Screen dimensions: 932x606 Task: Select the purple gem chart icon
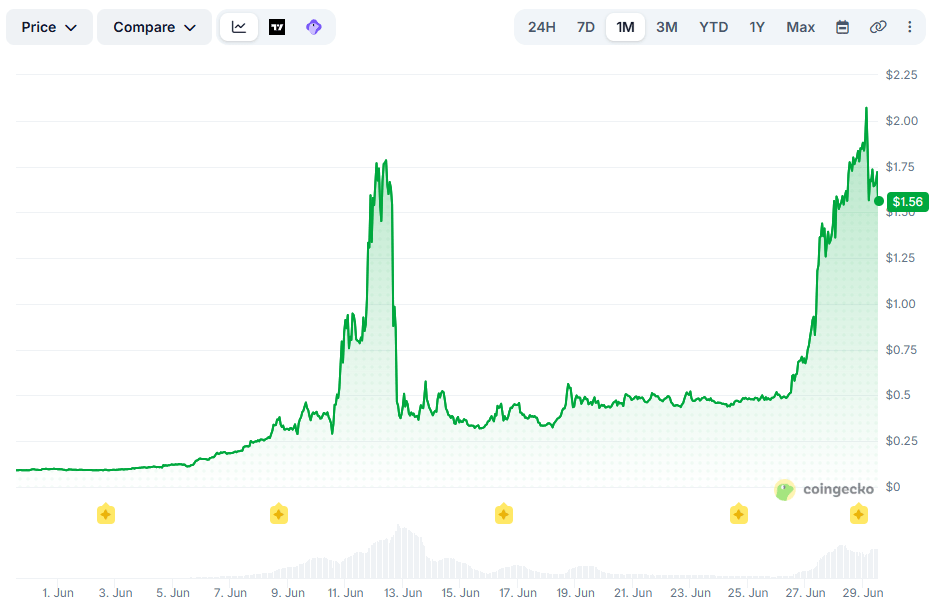(314, 27)
